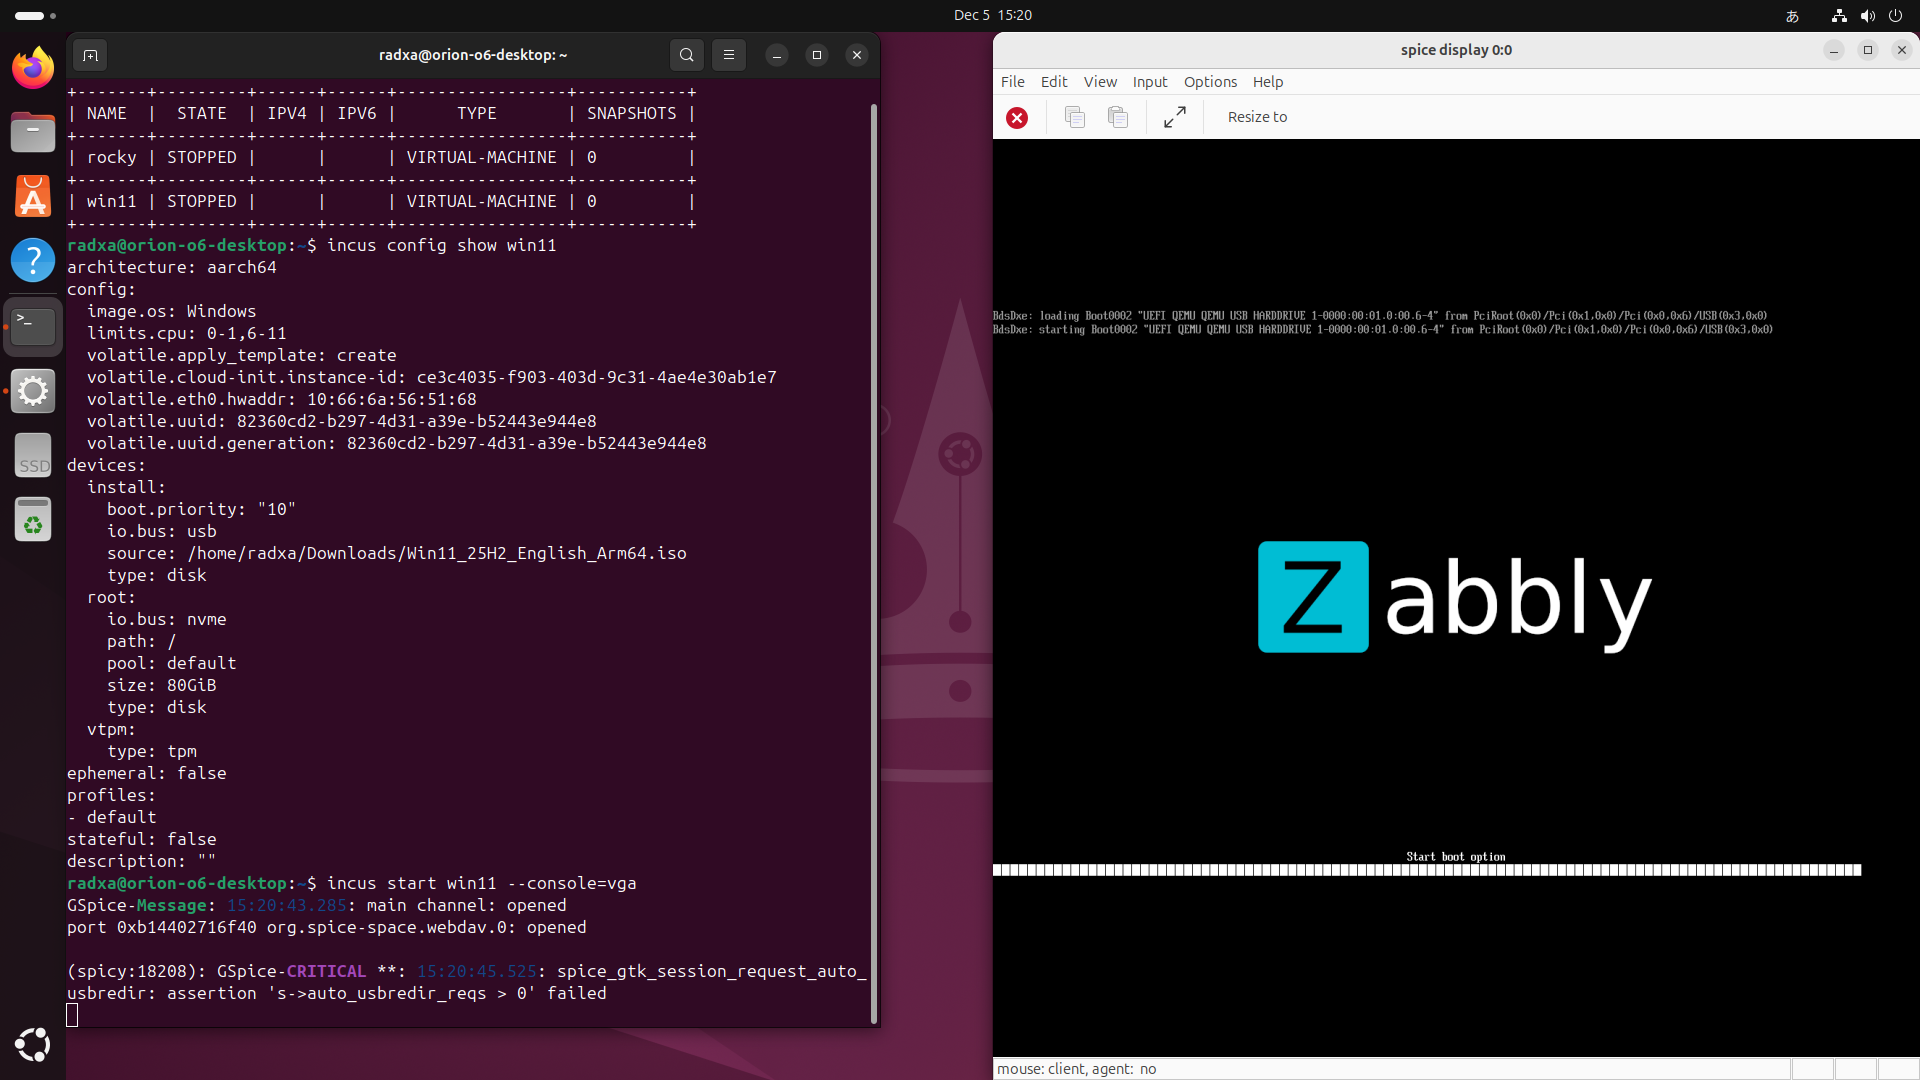The image size is (1920, 1080).
Task: Open the View menu
Action: point(1100,82)
